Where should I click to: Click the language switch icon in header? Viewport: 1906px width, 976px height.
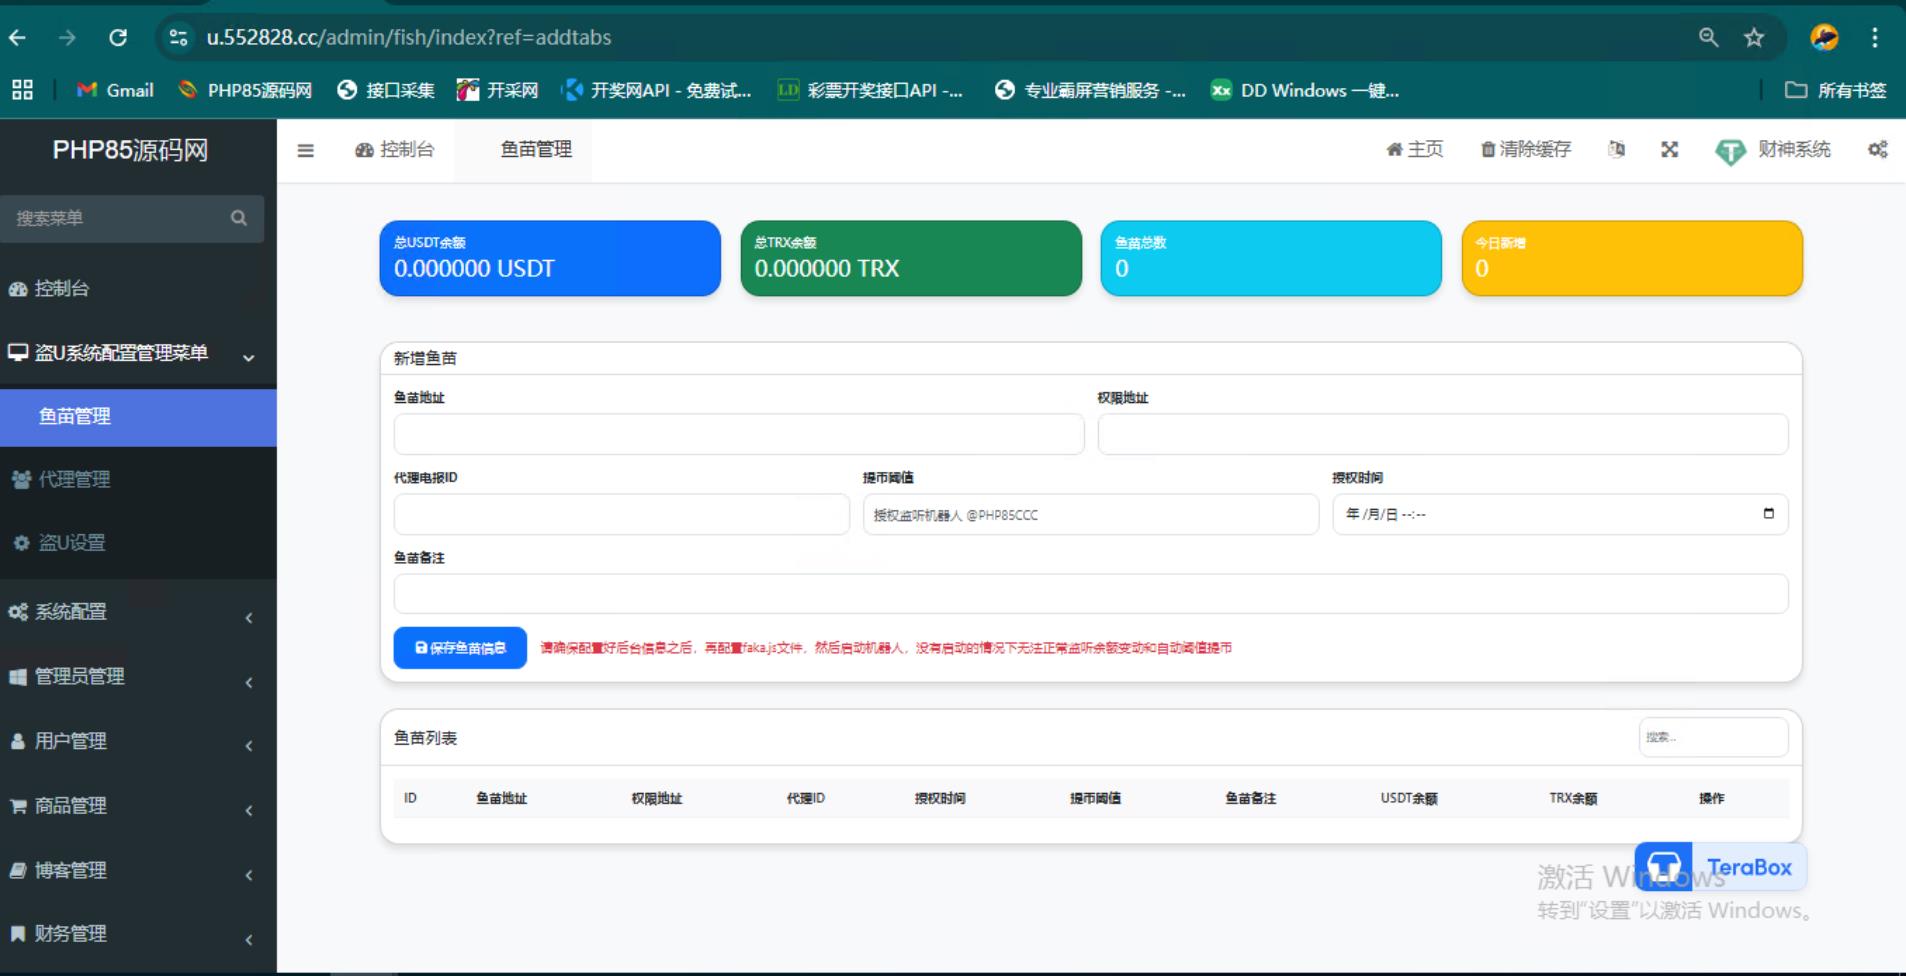1616,150
